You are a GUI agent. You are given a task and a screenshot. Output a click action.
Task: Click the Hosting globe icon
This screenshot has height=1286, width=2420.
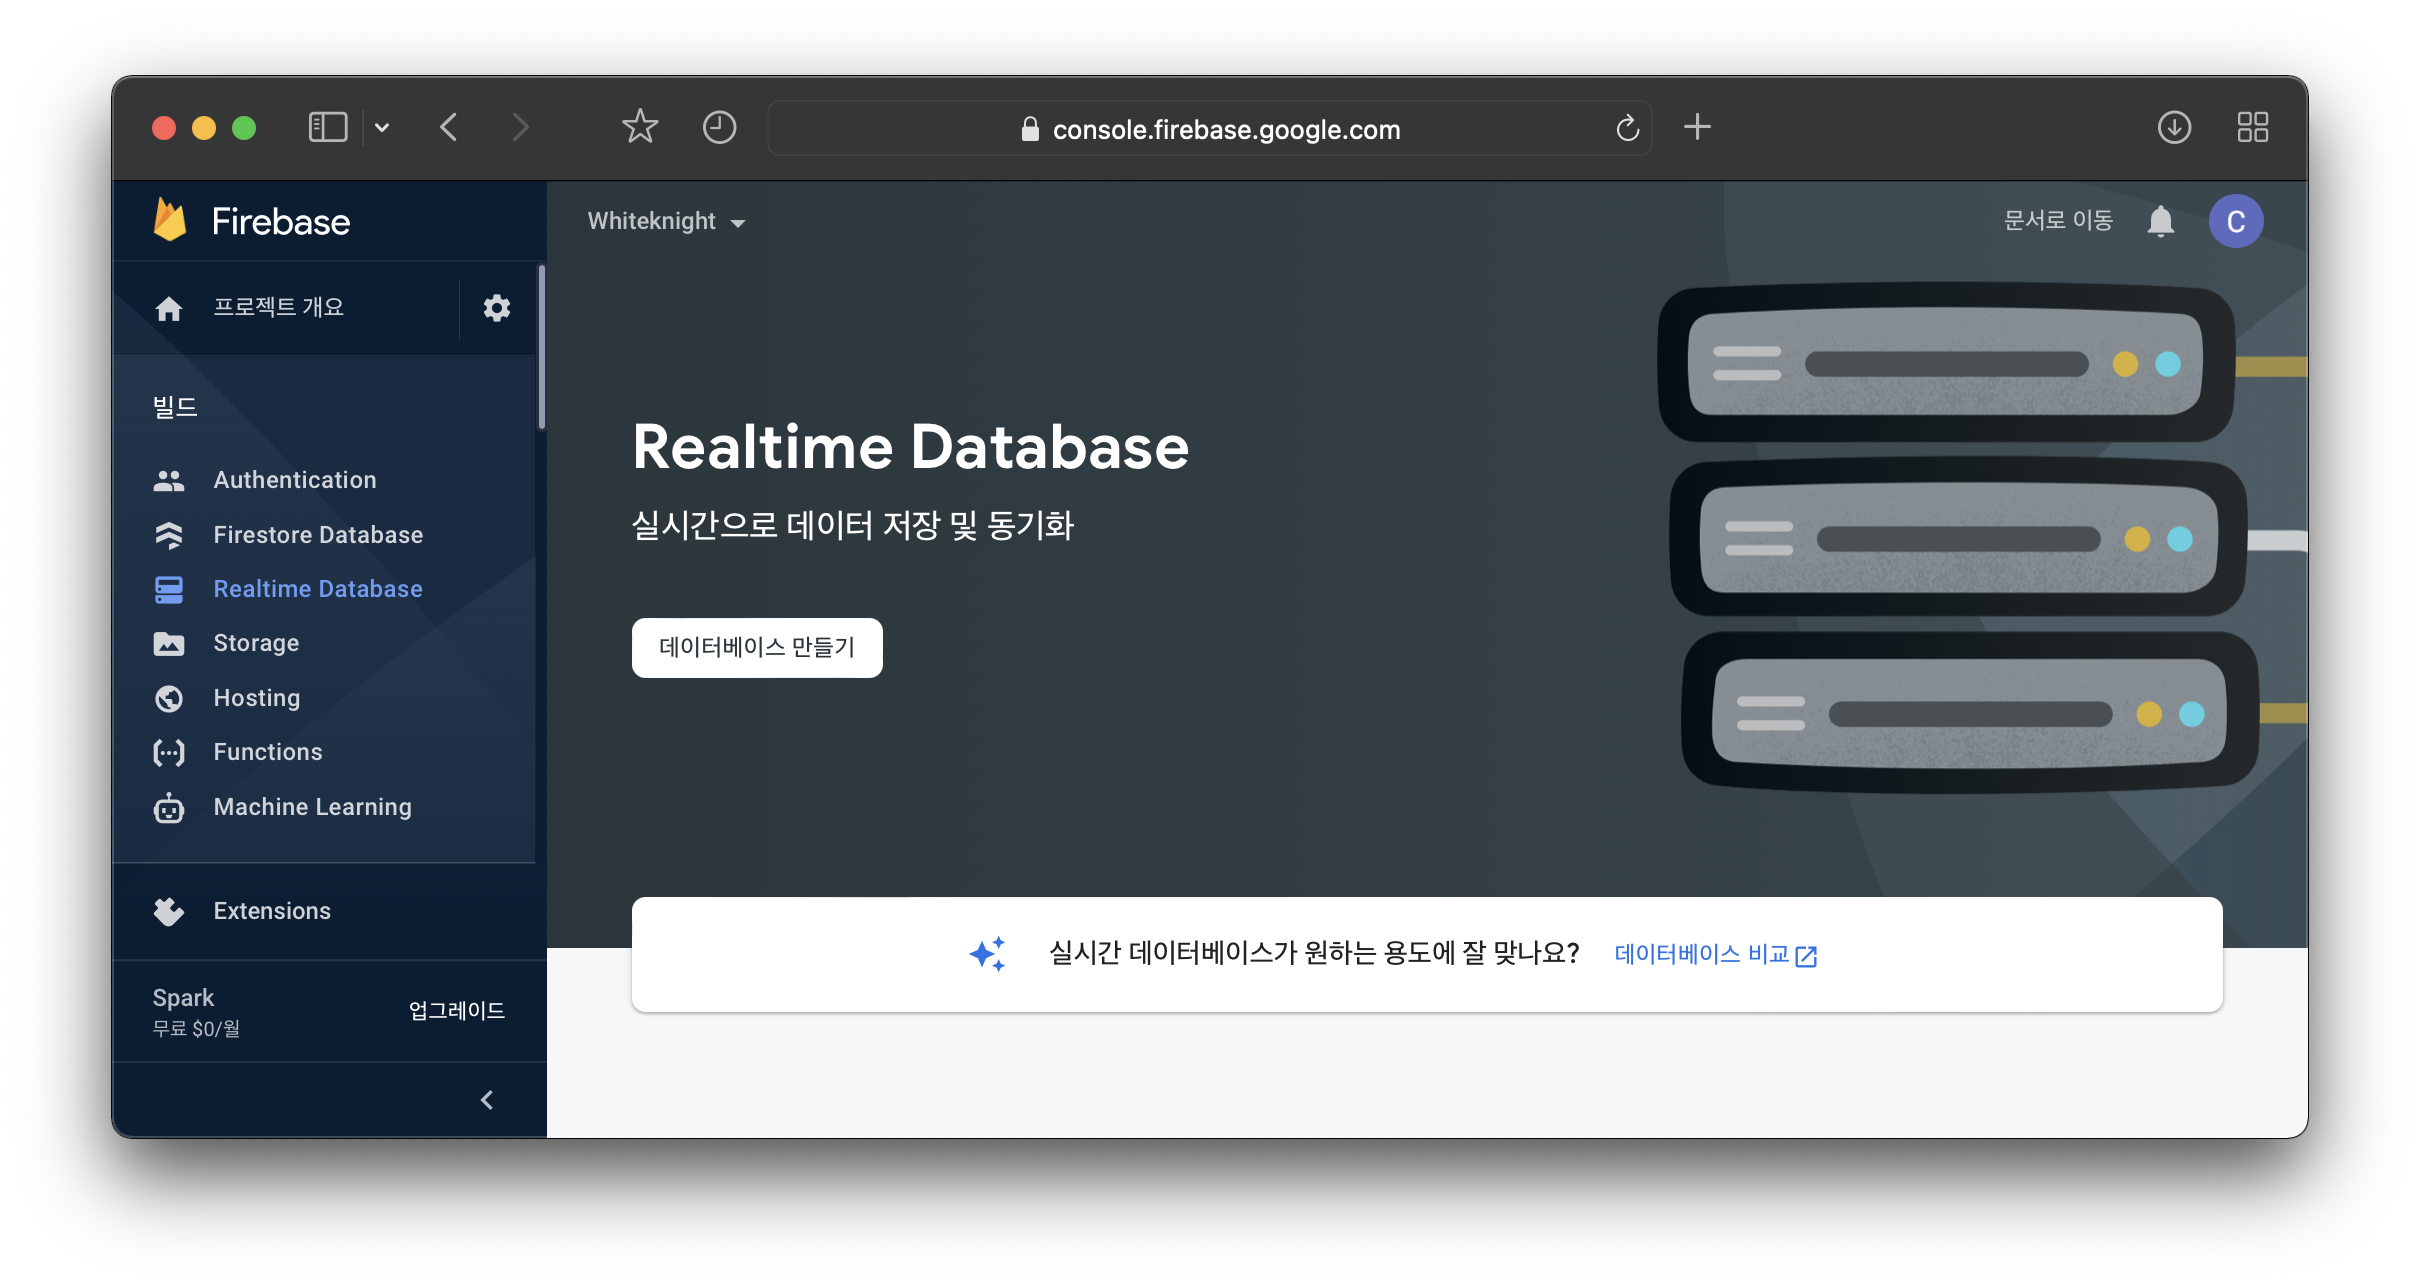[169, 698]
